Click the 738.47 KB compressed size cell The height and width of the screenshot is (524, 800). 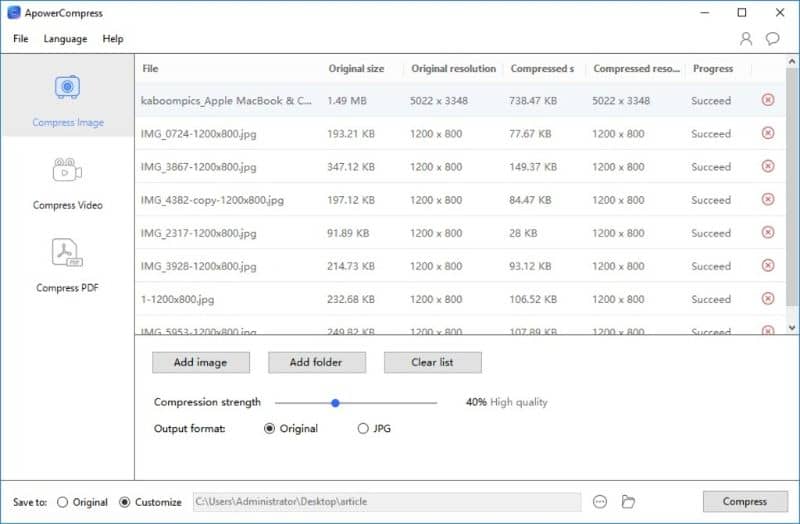click(533, 101)
